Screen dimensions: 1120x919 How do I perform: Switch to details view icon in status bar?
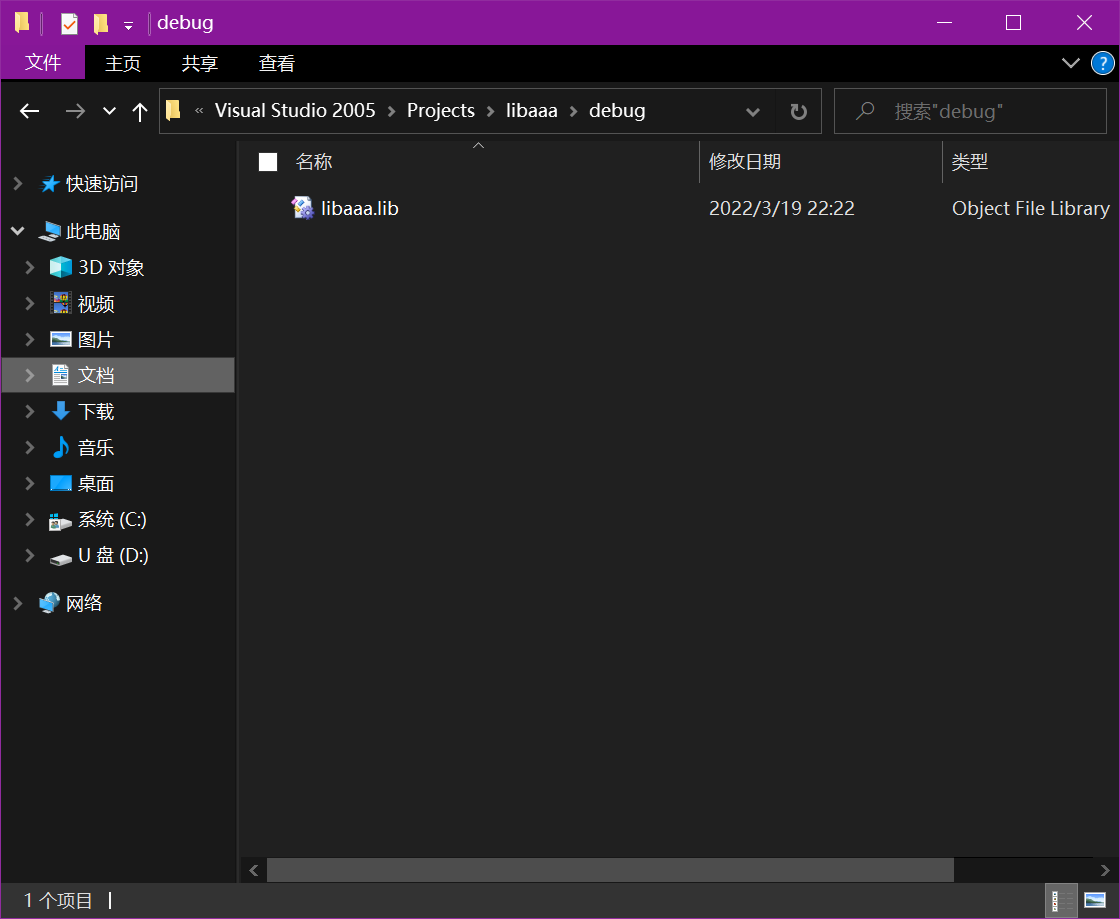(1061, 900)
